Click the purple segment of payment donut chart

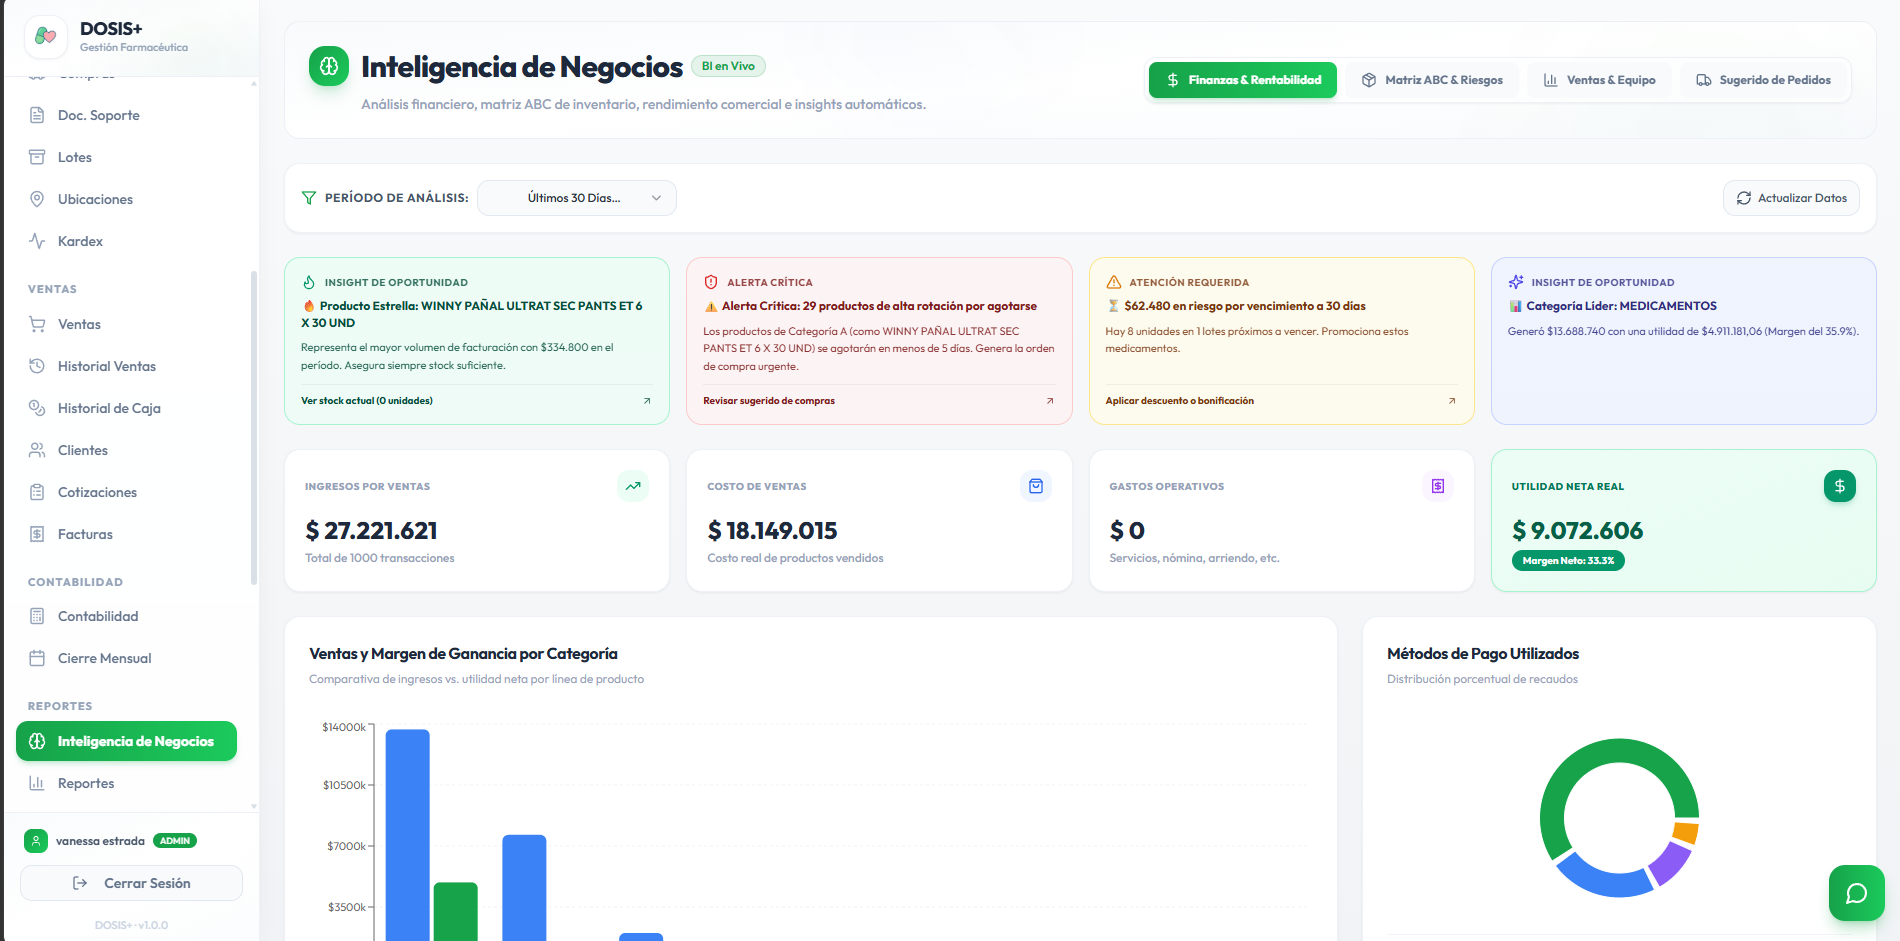1668,862
